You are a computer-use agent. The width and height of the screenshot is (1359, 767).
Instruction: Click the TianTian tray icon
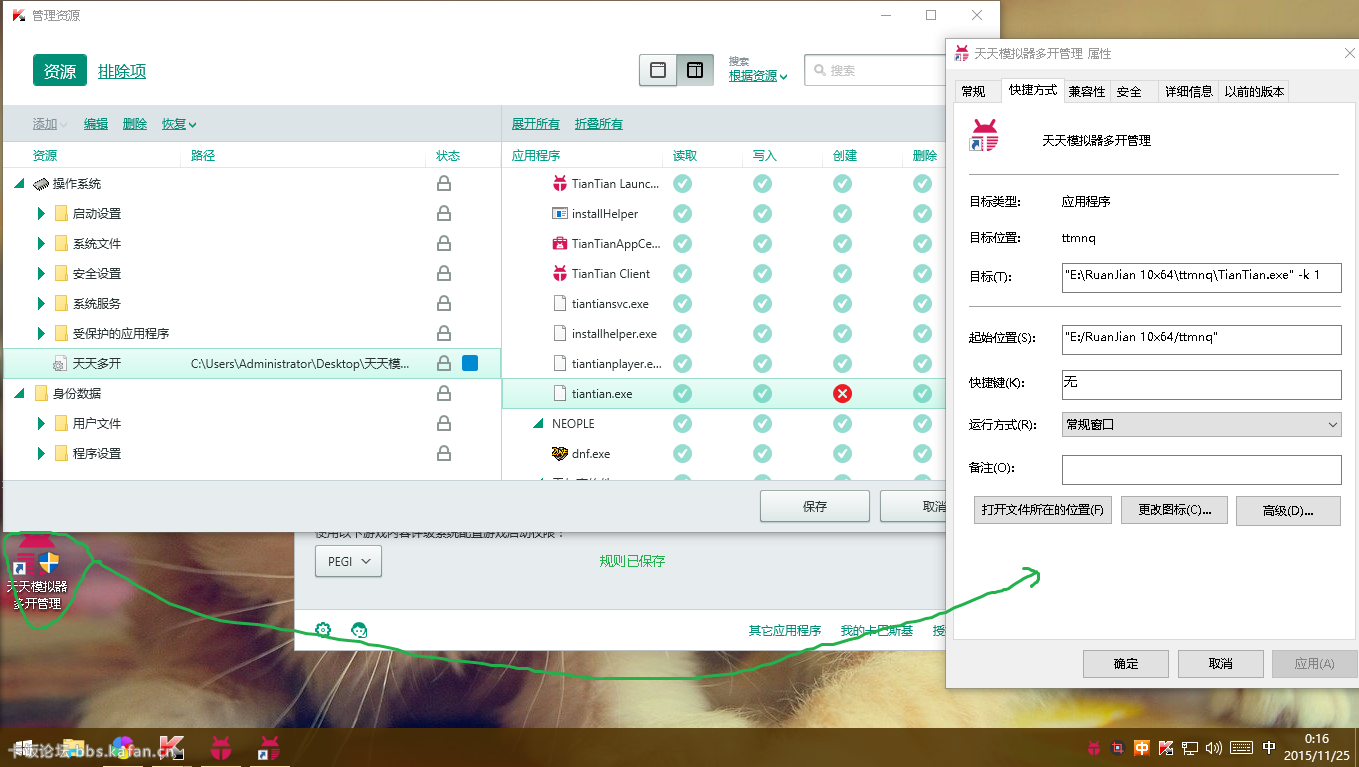click(x=1094, y=748)
